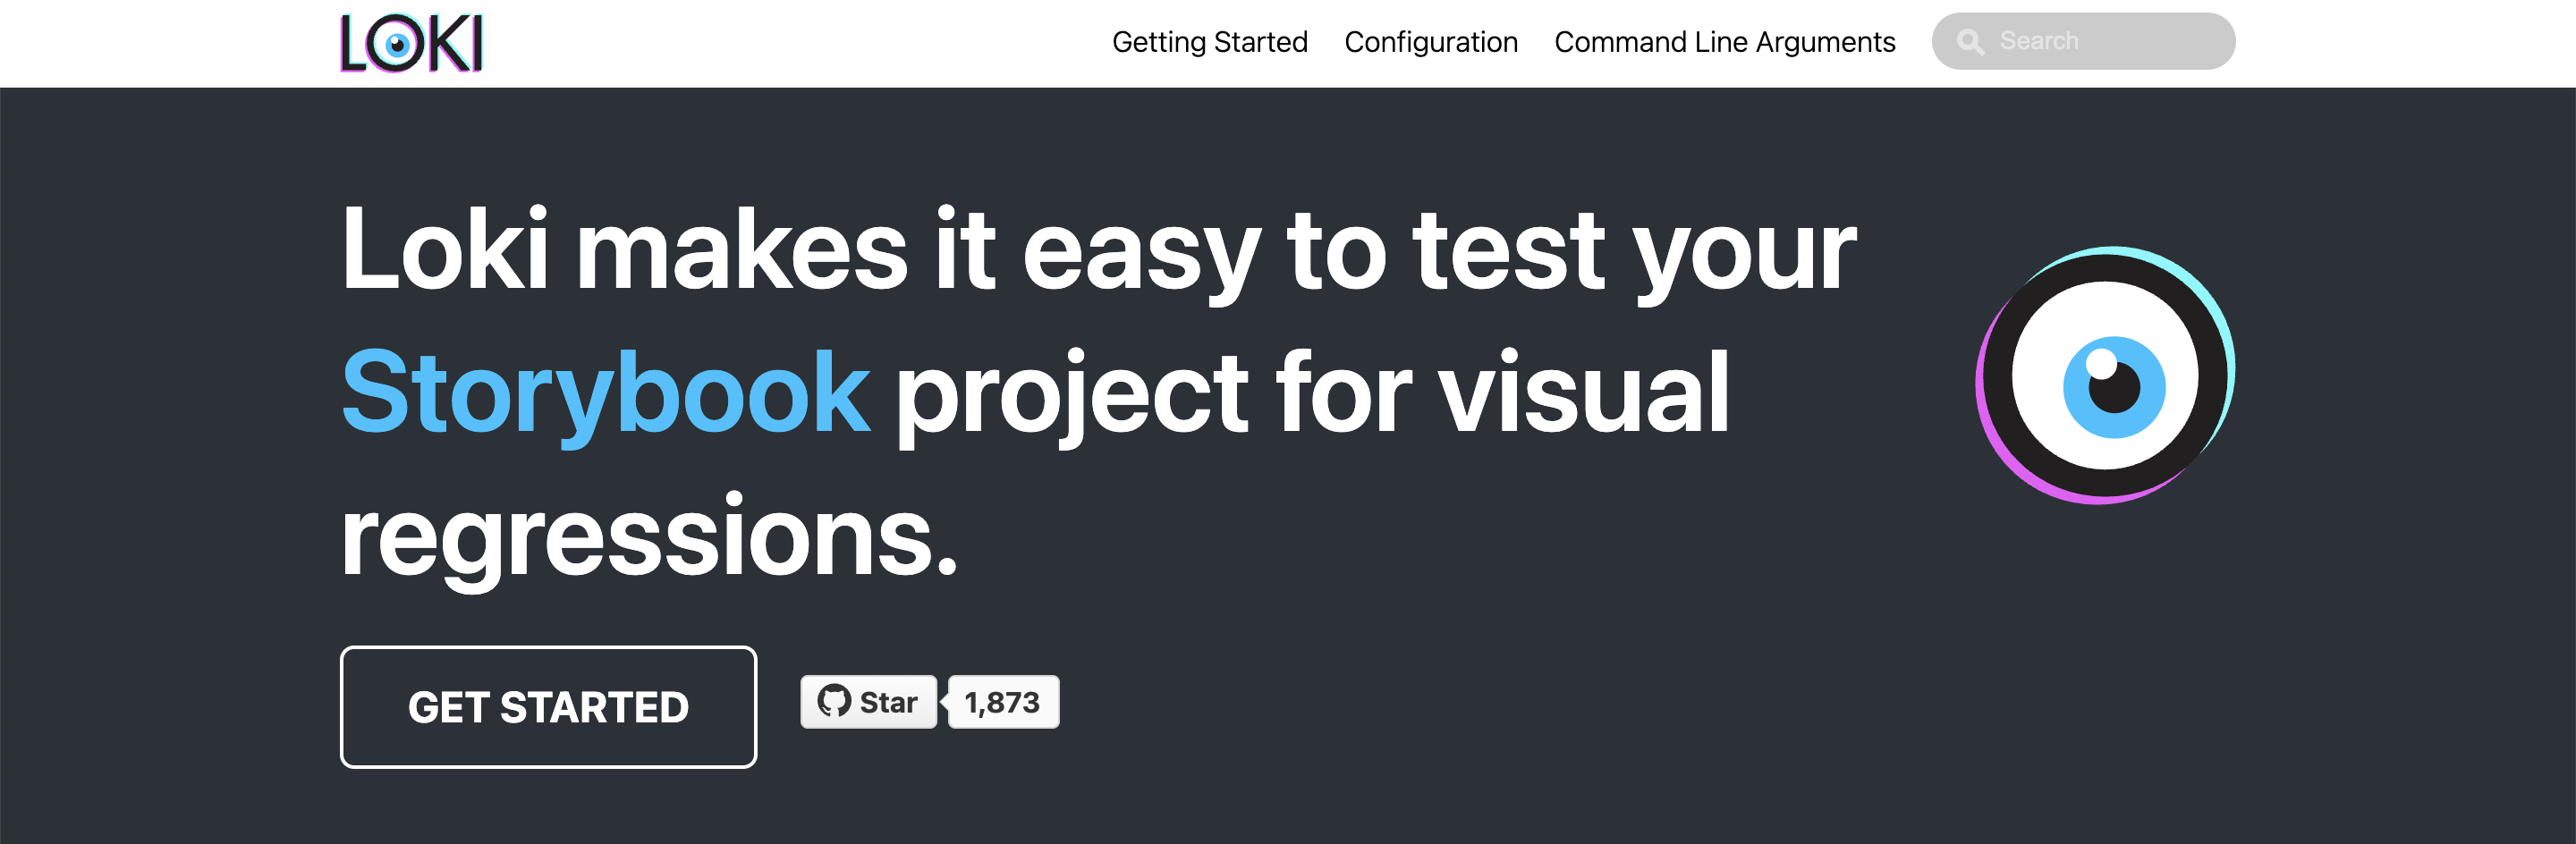Click the eye inside the logo's letter O
The width and height of the screenshot is (2576, 844).
click(396, 44)
